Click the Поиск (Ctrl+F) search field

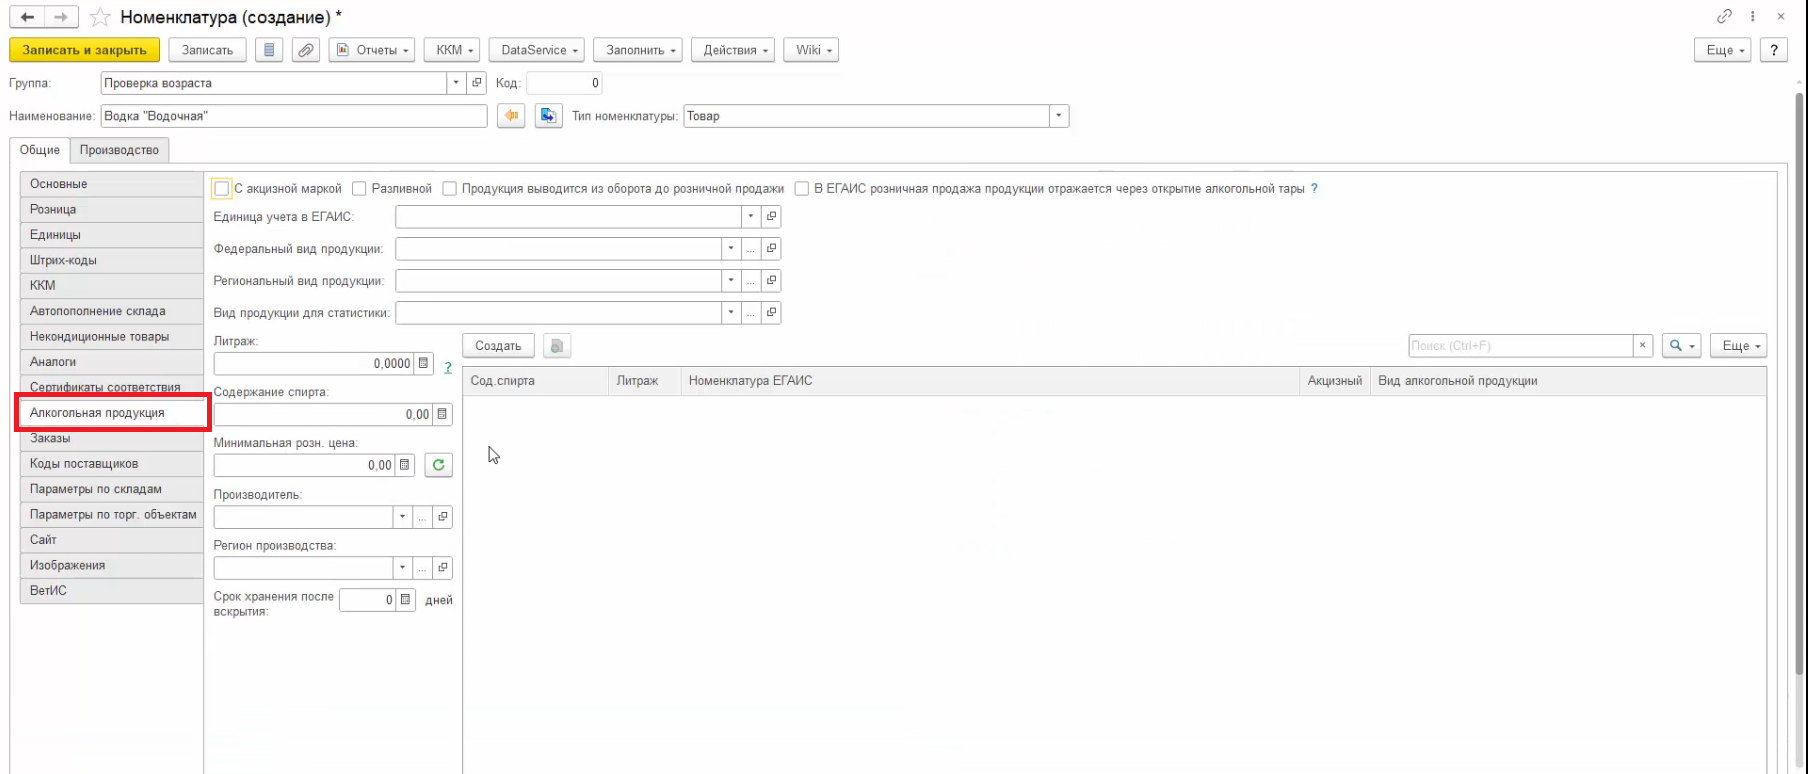tap(1520, 346)
